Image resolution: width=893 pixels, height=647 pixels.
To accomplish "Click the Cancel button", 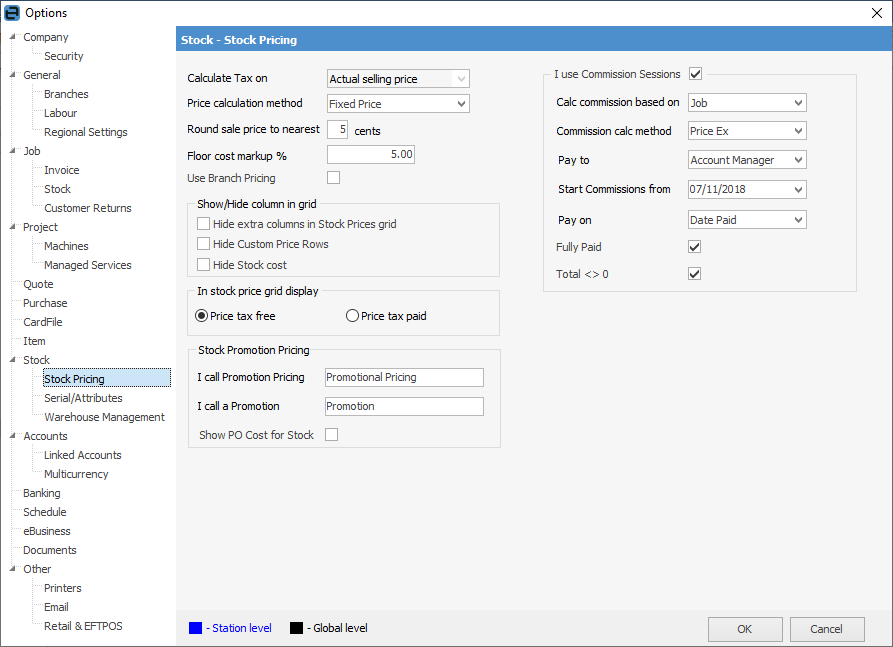I will (826, 629).
